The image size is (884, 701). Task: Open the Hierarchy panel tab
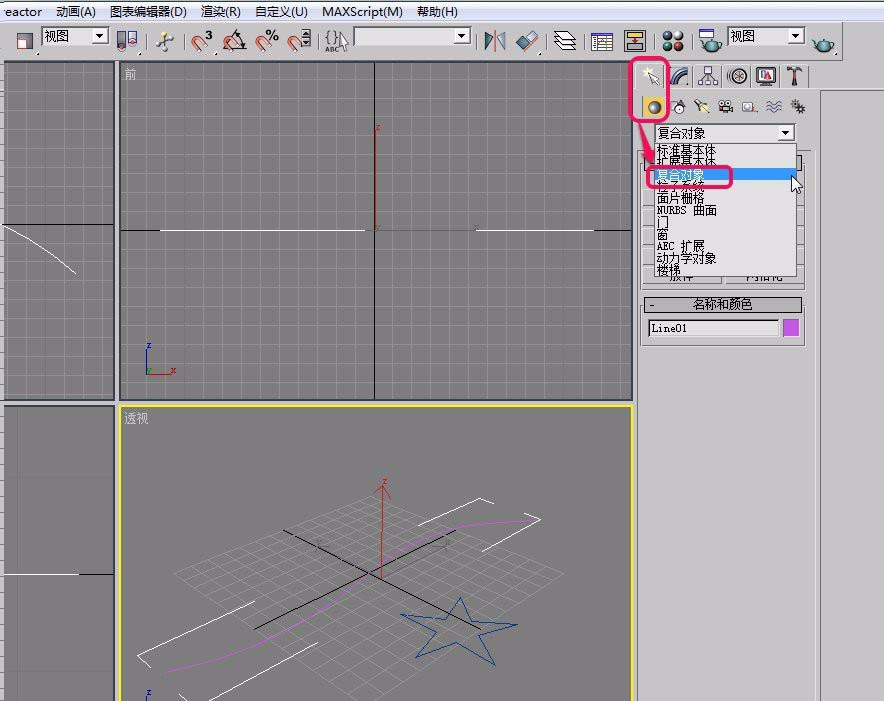pyautogui.click(x=708, y=76)
